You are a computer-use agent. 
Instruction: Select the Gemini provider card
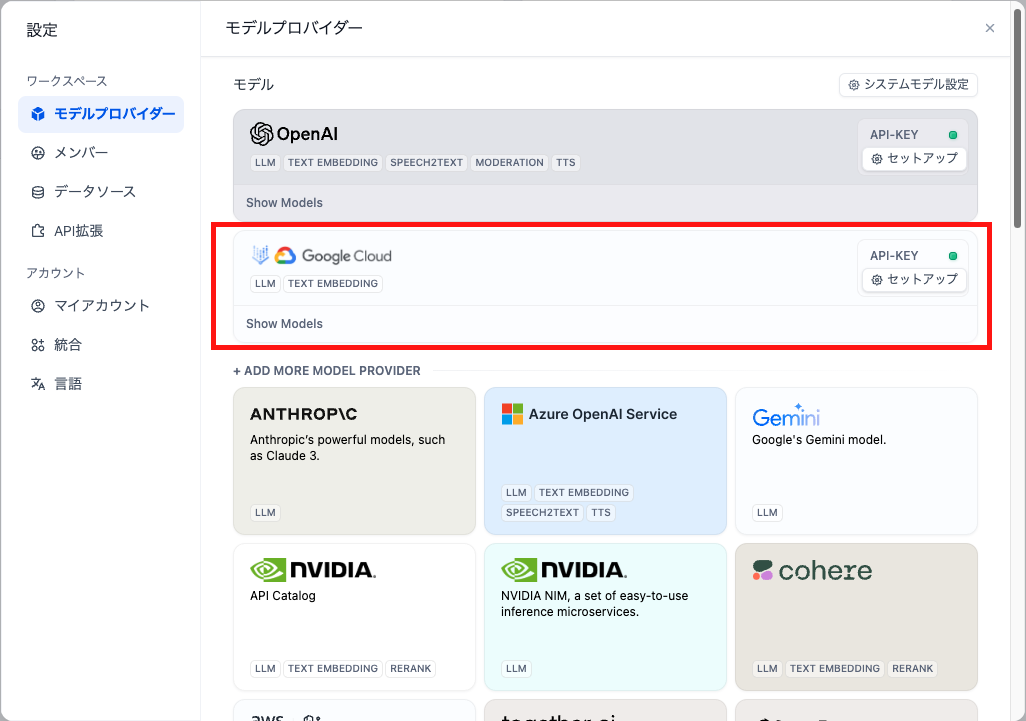click(857, 461)
